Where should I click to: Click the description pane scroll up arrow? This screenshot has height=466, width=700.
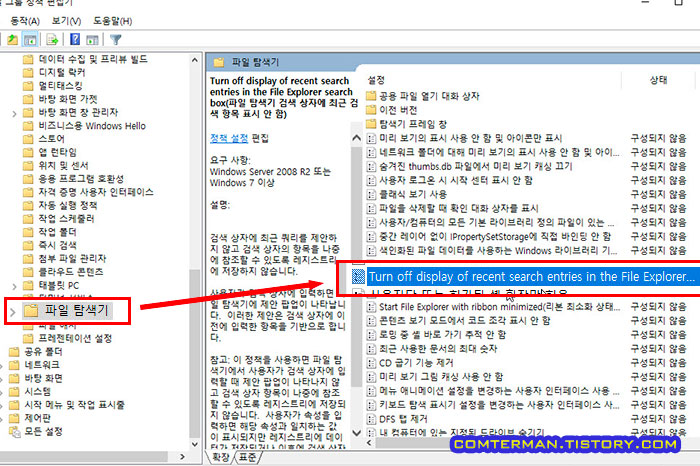356,138
